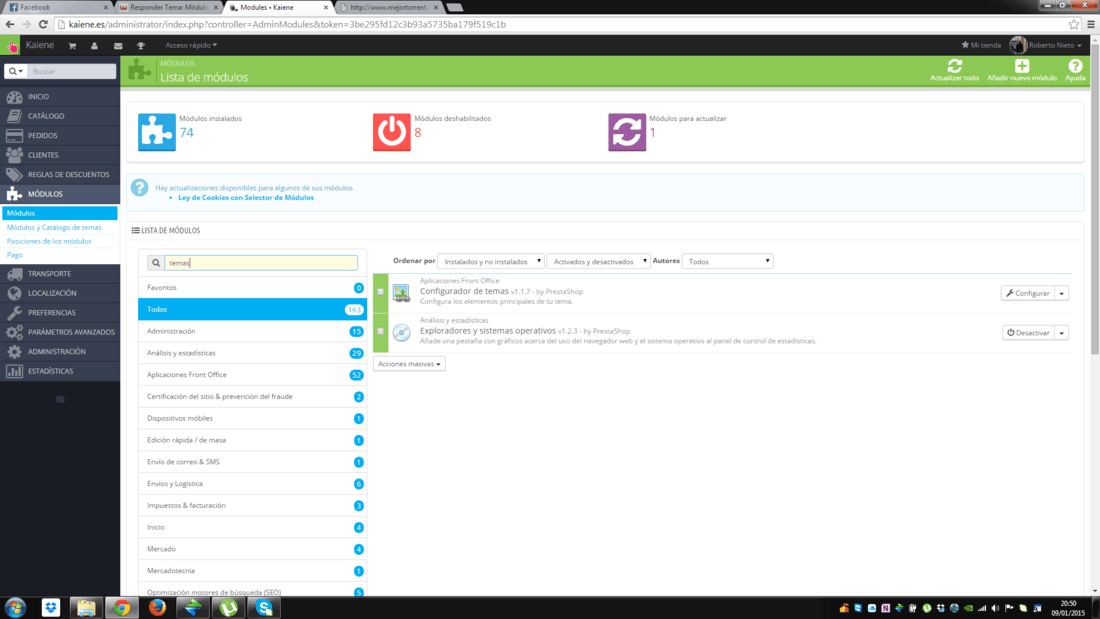Screen dimensions: 1100x619
Task: Click the red power Módulos deshabilitados icon
Action: coord(391,132)
